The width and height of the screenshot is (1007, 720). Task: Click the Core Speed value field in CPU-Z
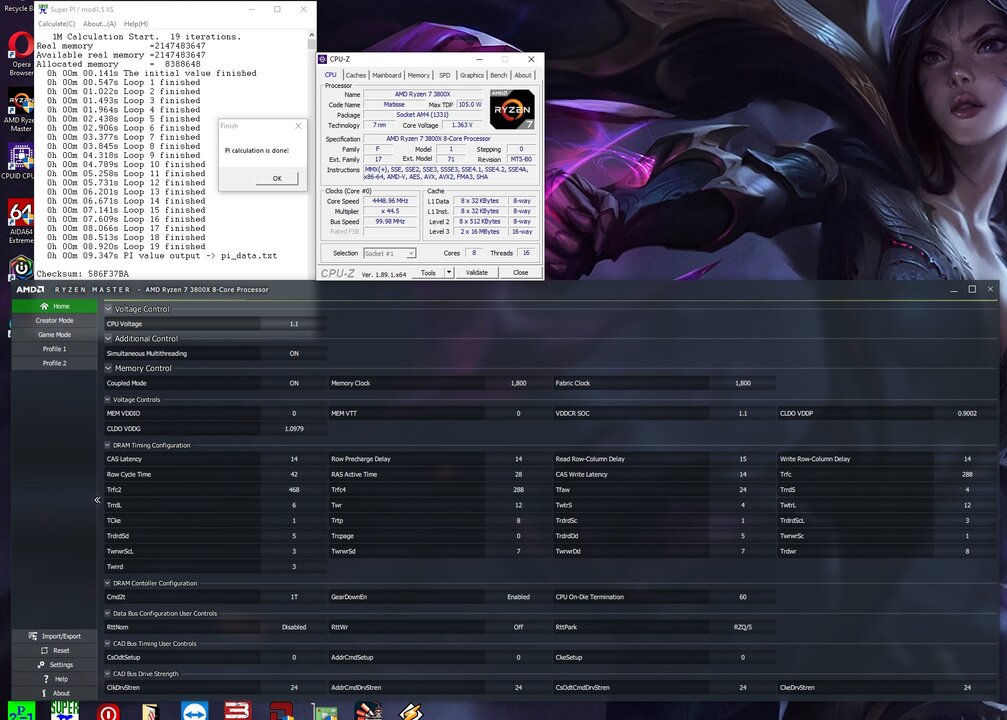390,201
